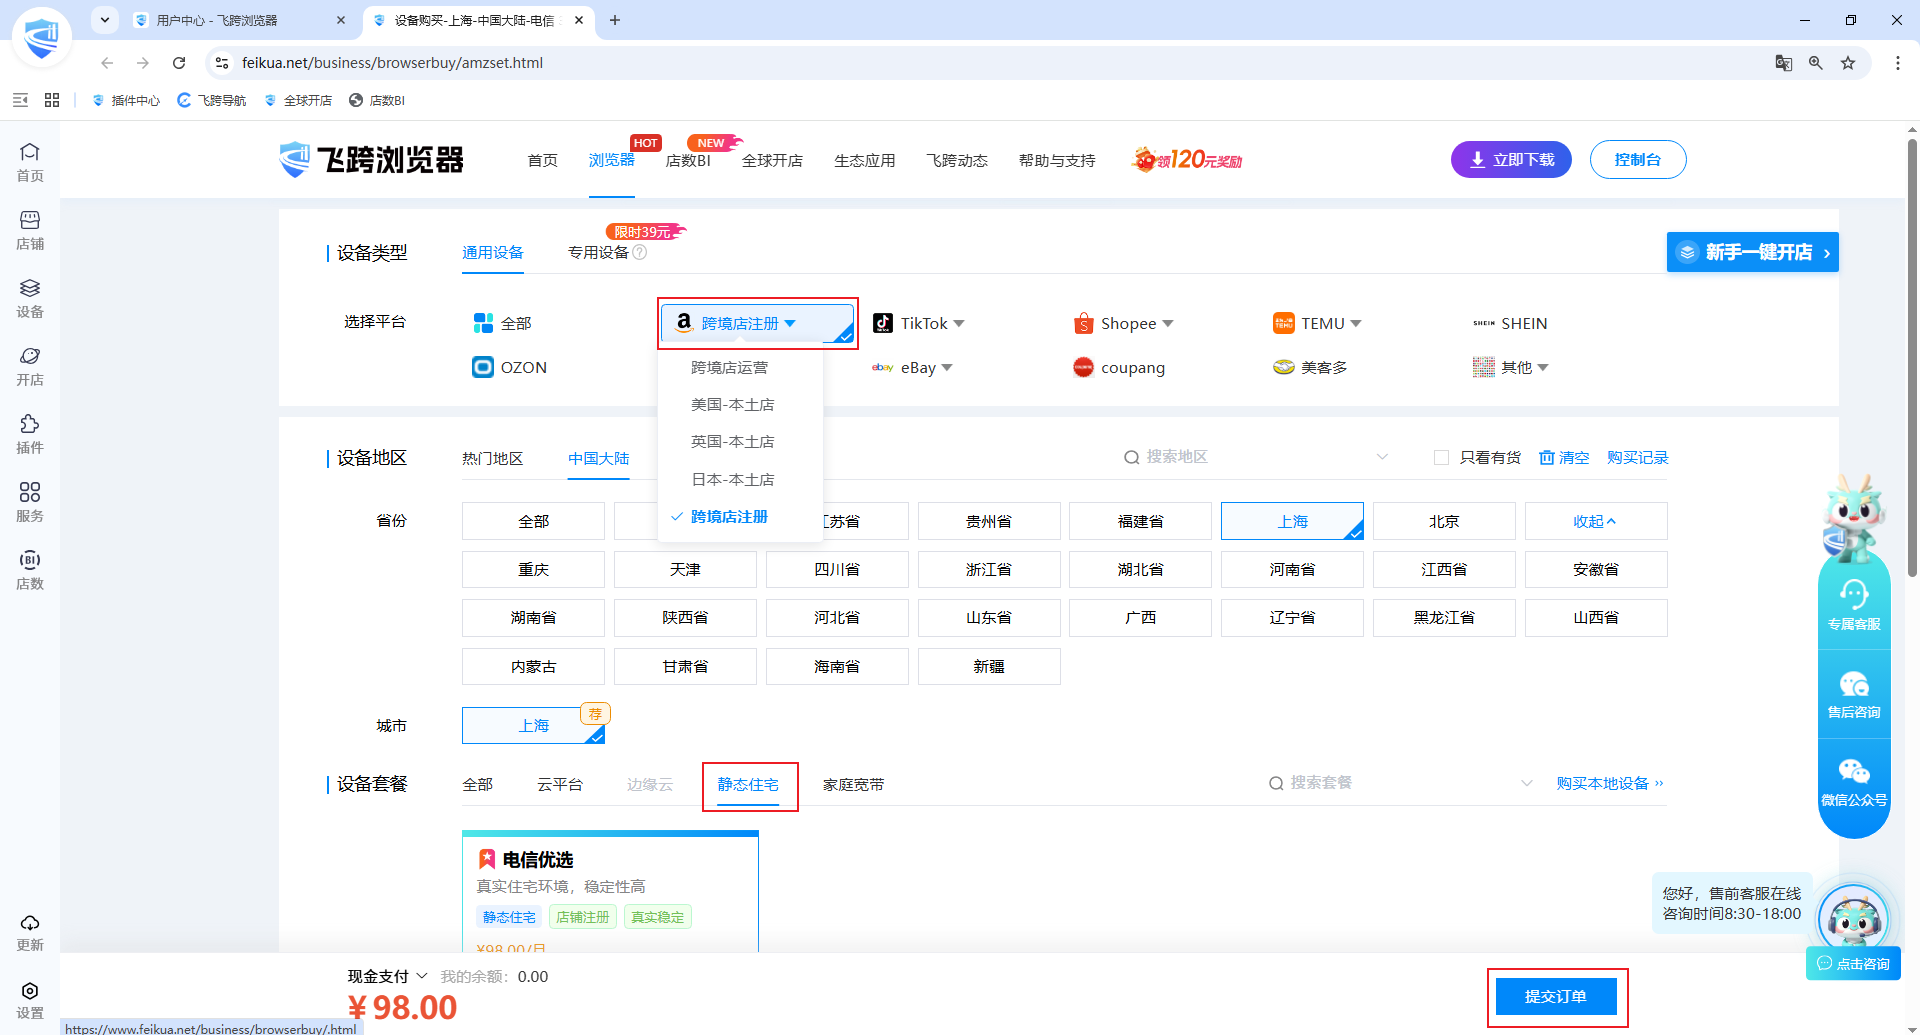Open the 售后咨询 floating icon

1854,694
